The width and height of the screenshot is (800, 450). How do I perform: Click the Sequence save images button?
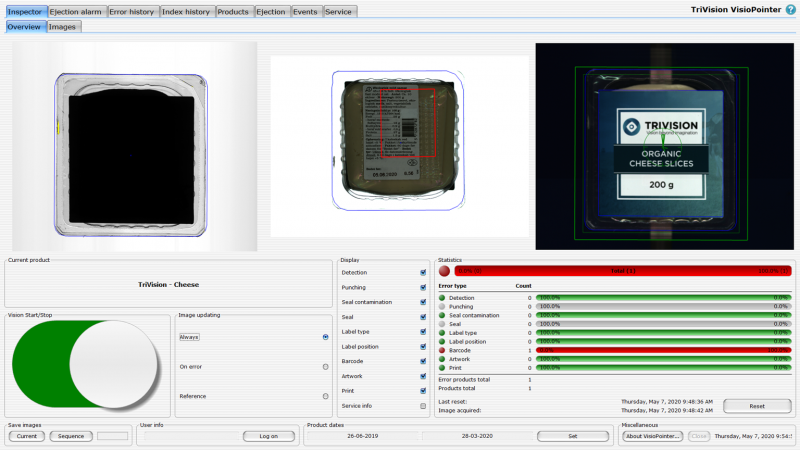click(71, 436)
